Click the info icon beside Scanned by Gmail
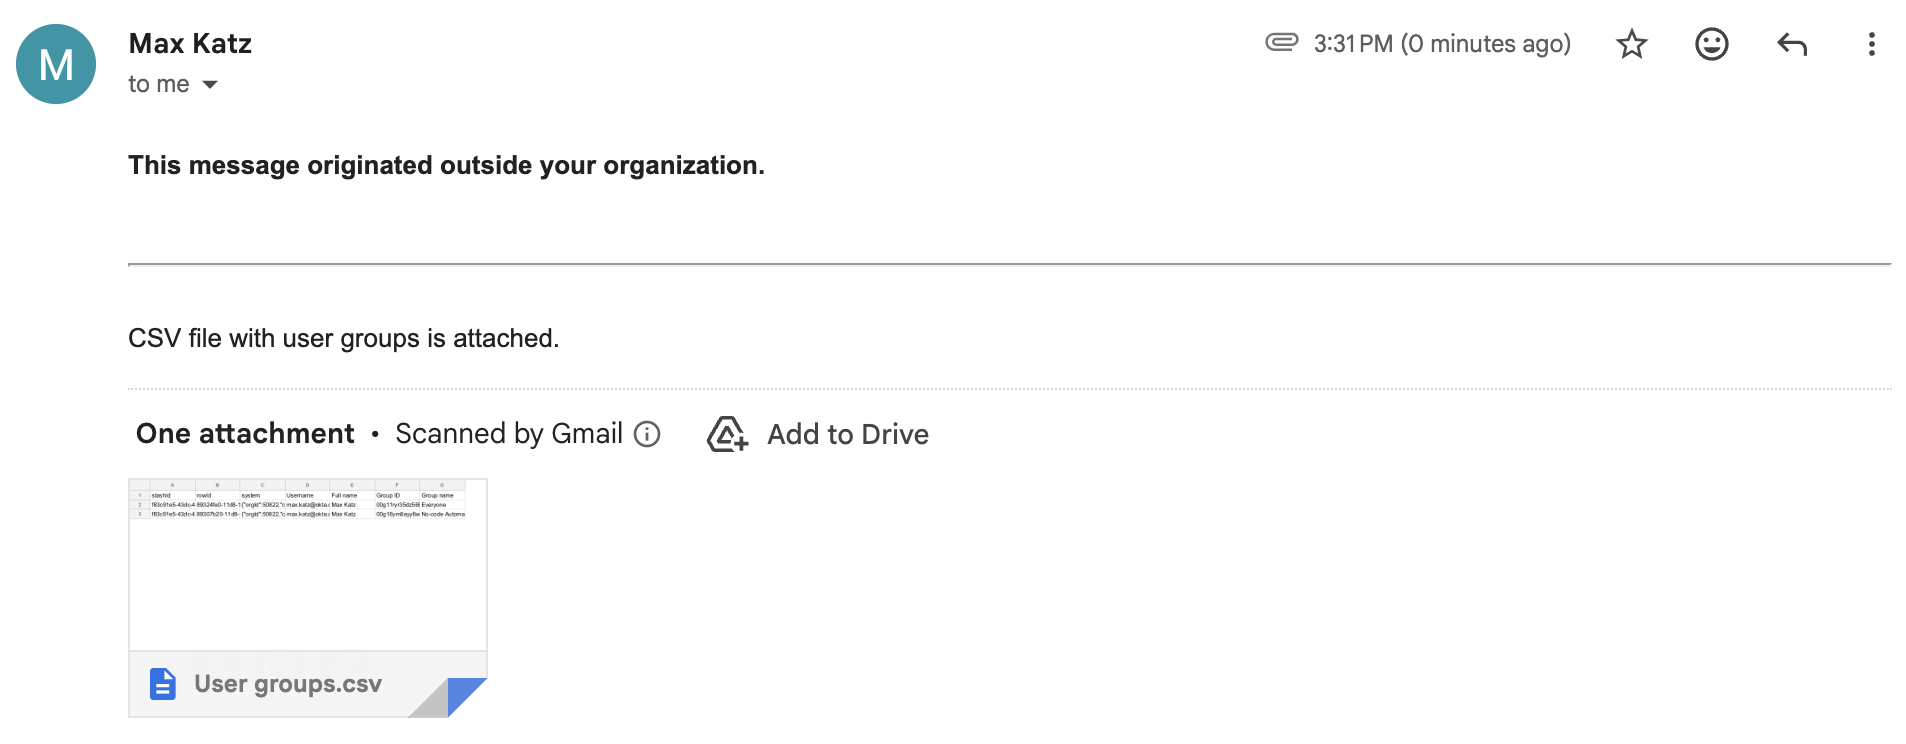The height and width of the screenshot is (744, 1906). coord(647,434)
